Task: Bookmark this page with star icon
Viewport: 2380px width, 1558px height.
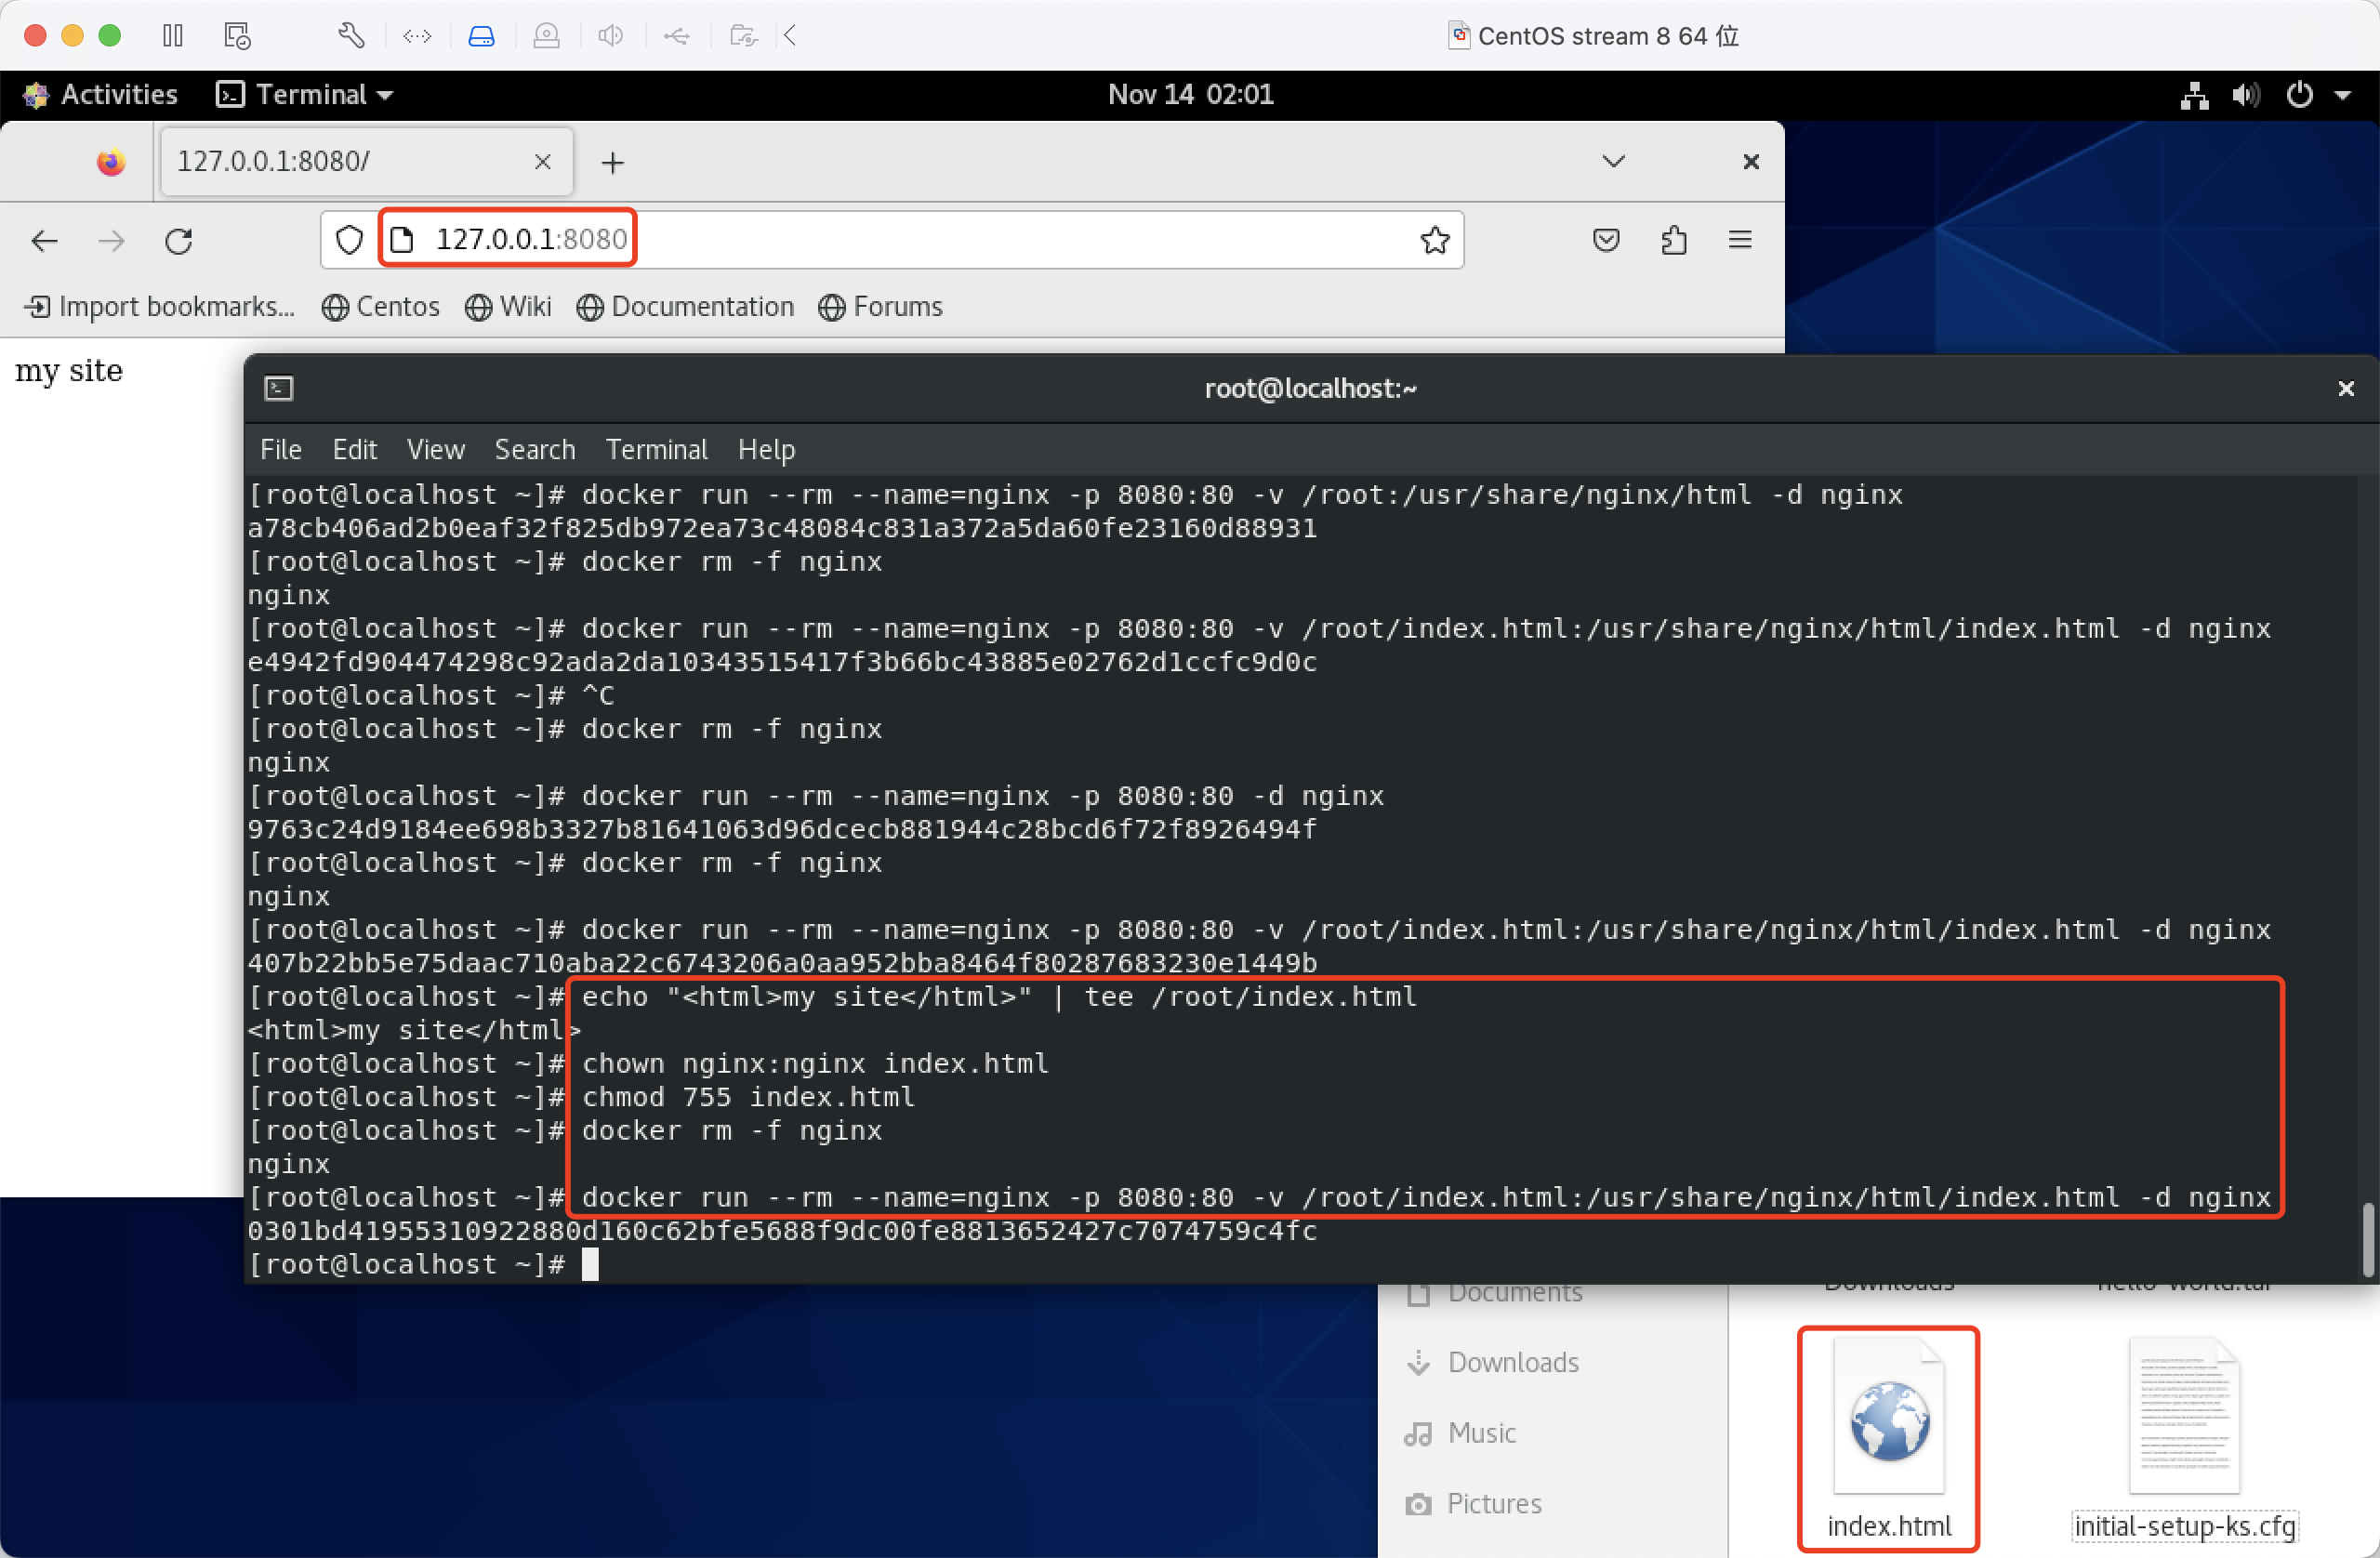Action: tap(1434, 240)
